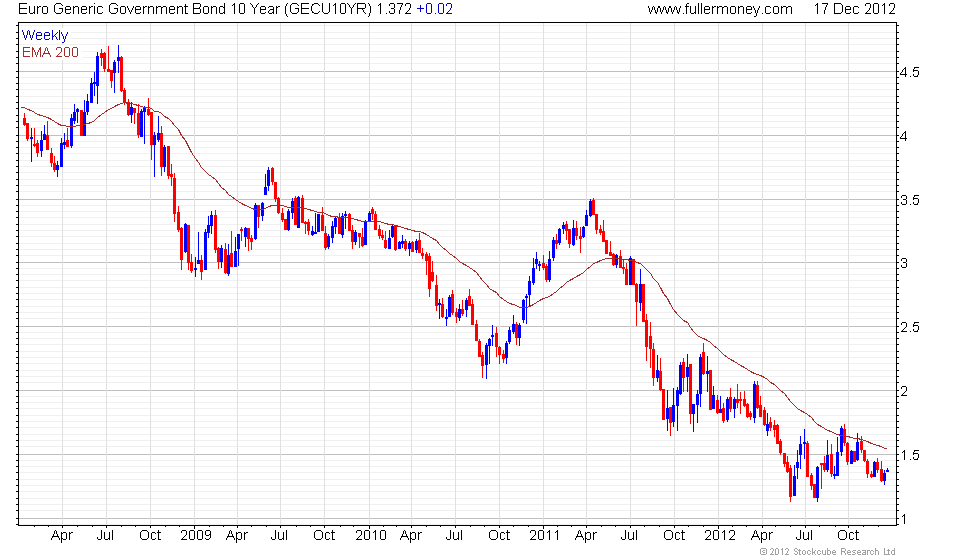Click the '3' y-axis label
The height and width of the screenshot is (560, 980).
pyautogui.click(x=904, y=263)
